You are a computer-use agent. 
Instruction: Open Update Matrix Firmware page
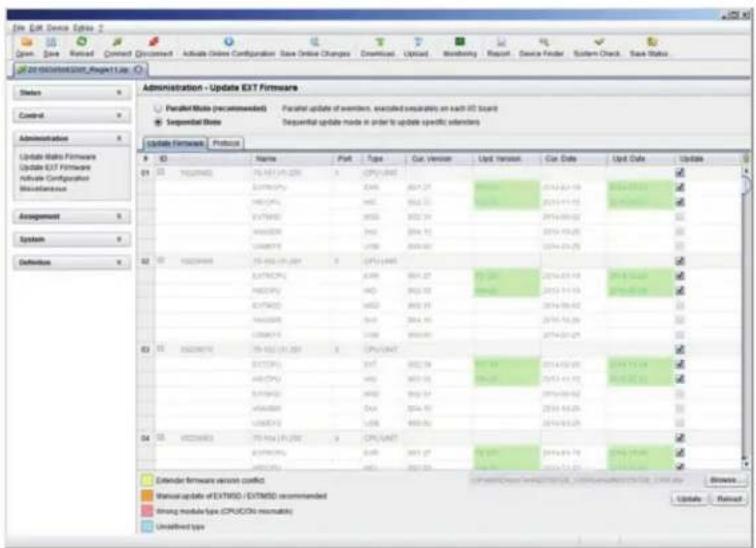57,157
